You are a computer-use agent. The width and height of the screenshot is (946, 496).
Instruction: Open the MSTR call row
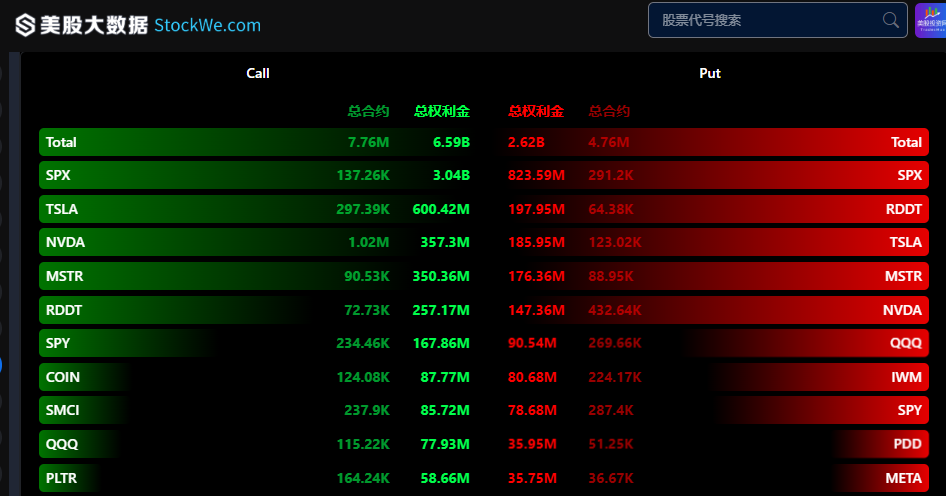(x=256, y=276)
